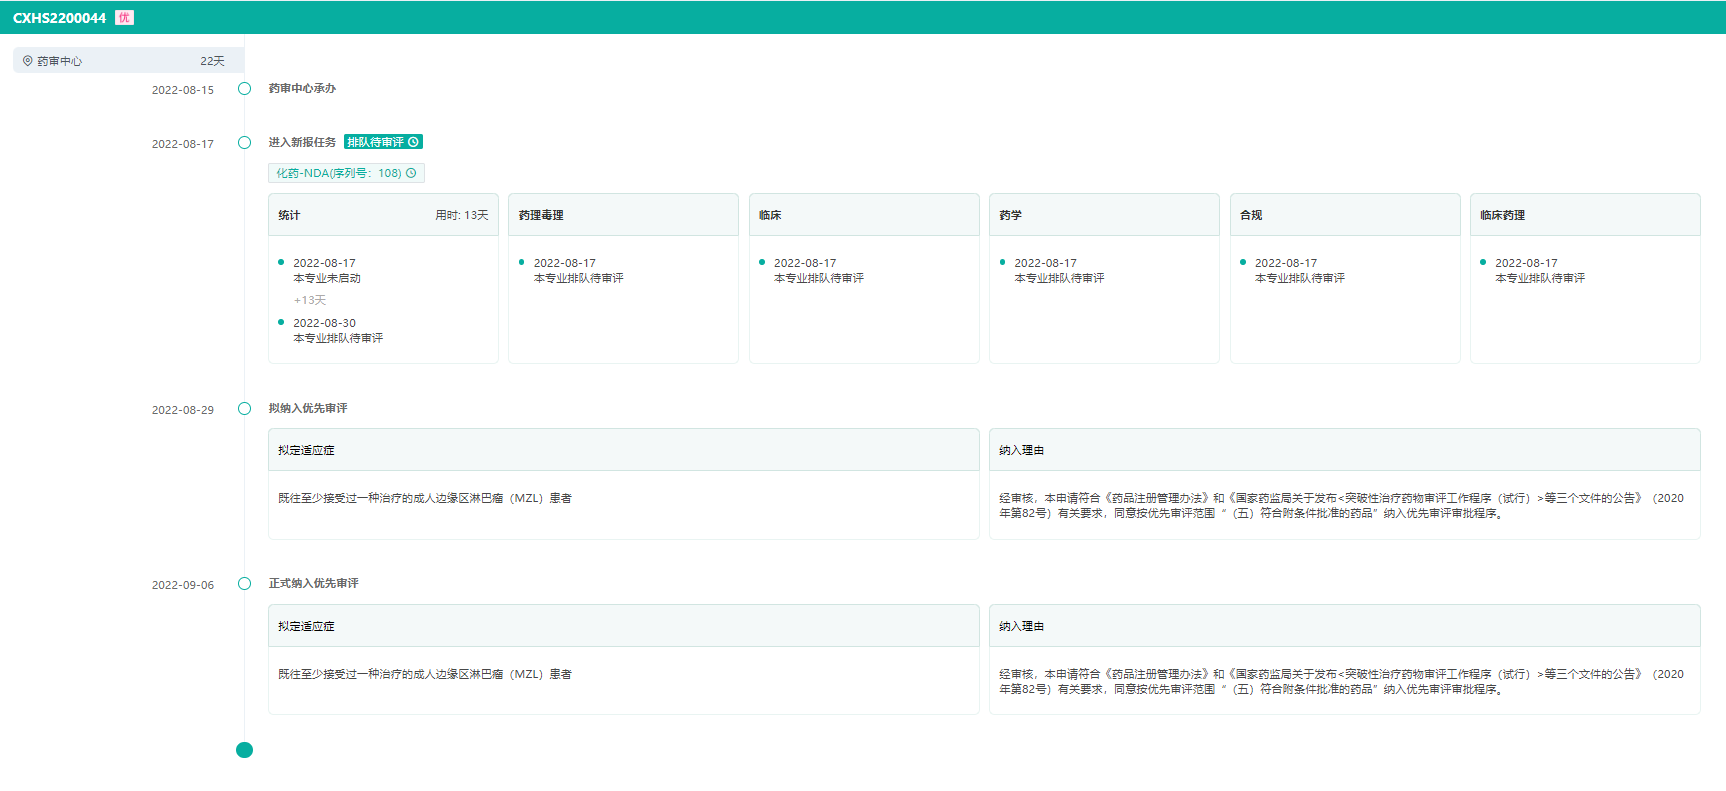
Task: Click the 合规 card header
Action: [x=1344, y=215]
